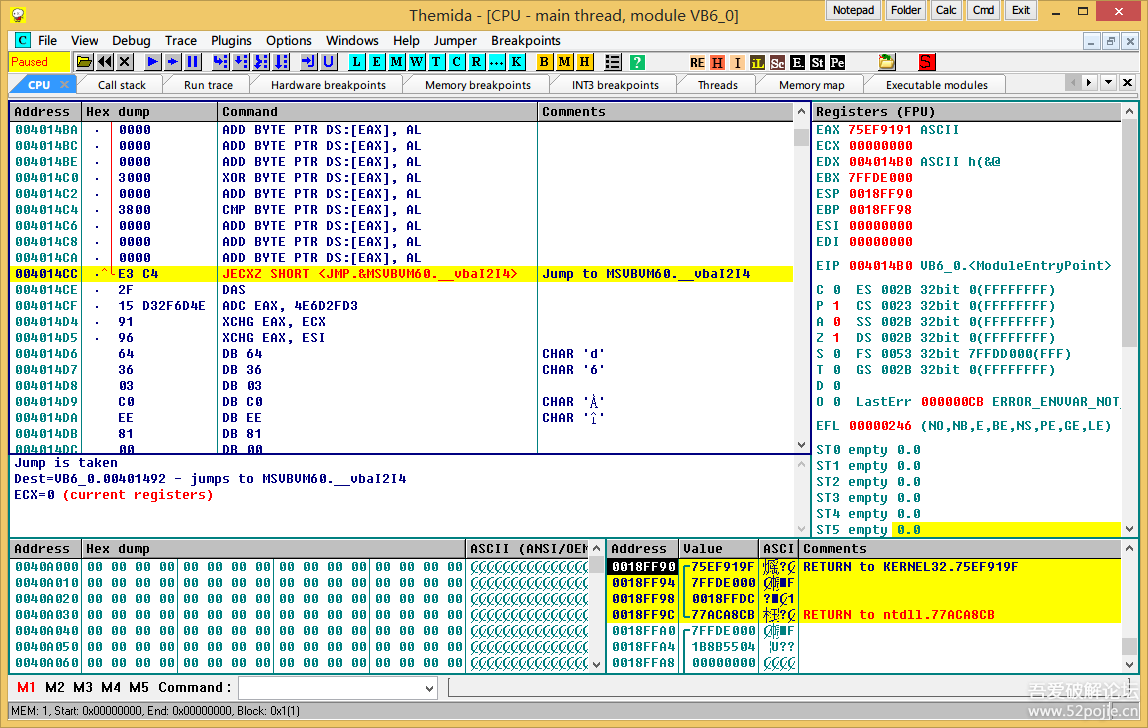
Task: Click the Notepad button in title bar
Action: tap(853, 10)
